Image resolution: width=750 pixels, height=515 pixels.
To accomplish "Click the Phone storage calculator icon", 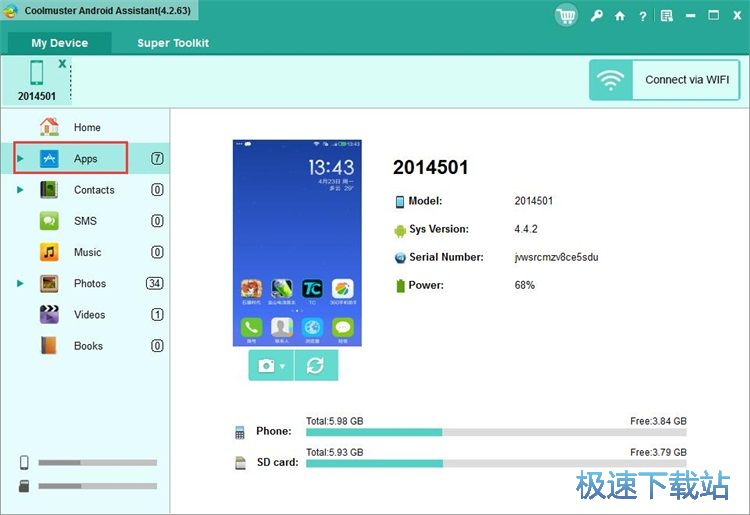I will point(240,432).
